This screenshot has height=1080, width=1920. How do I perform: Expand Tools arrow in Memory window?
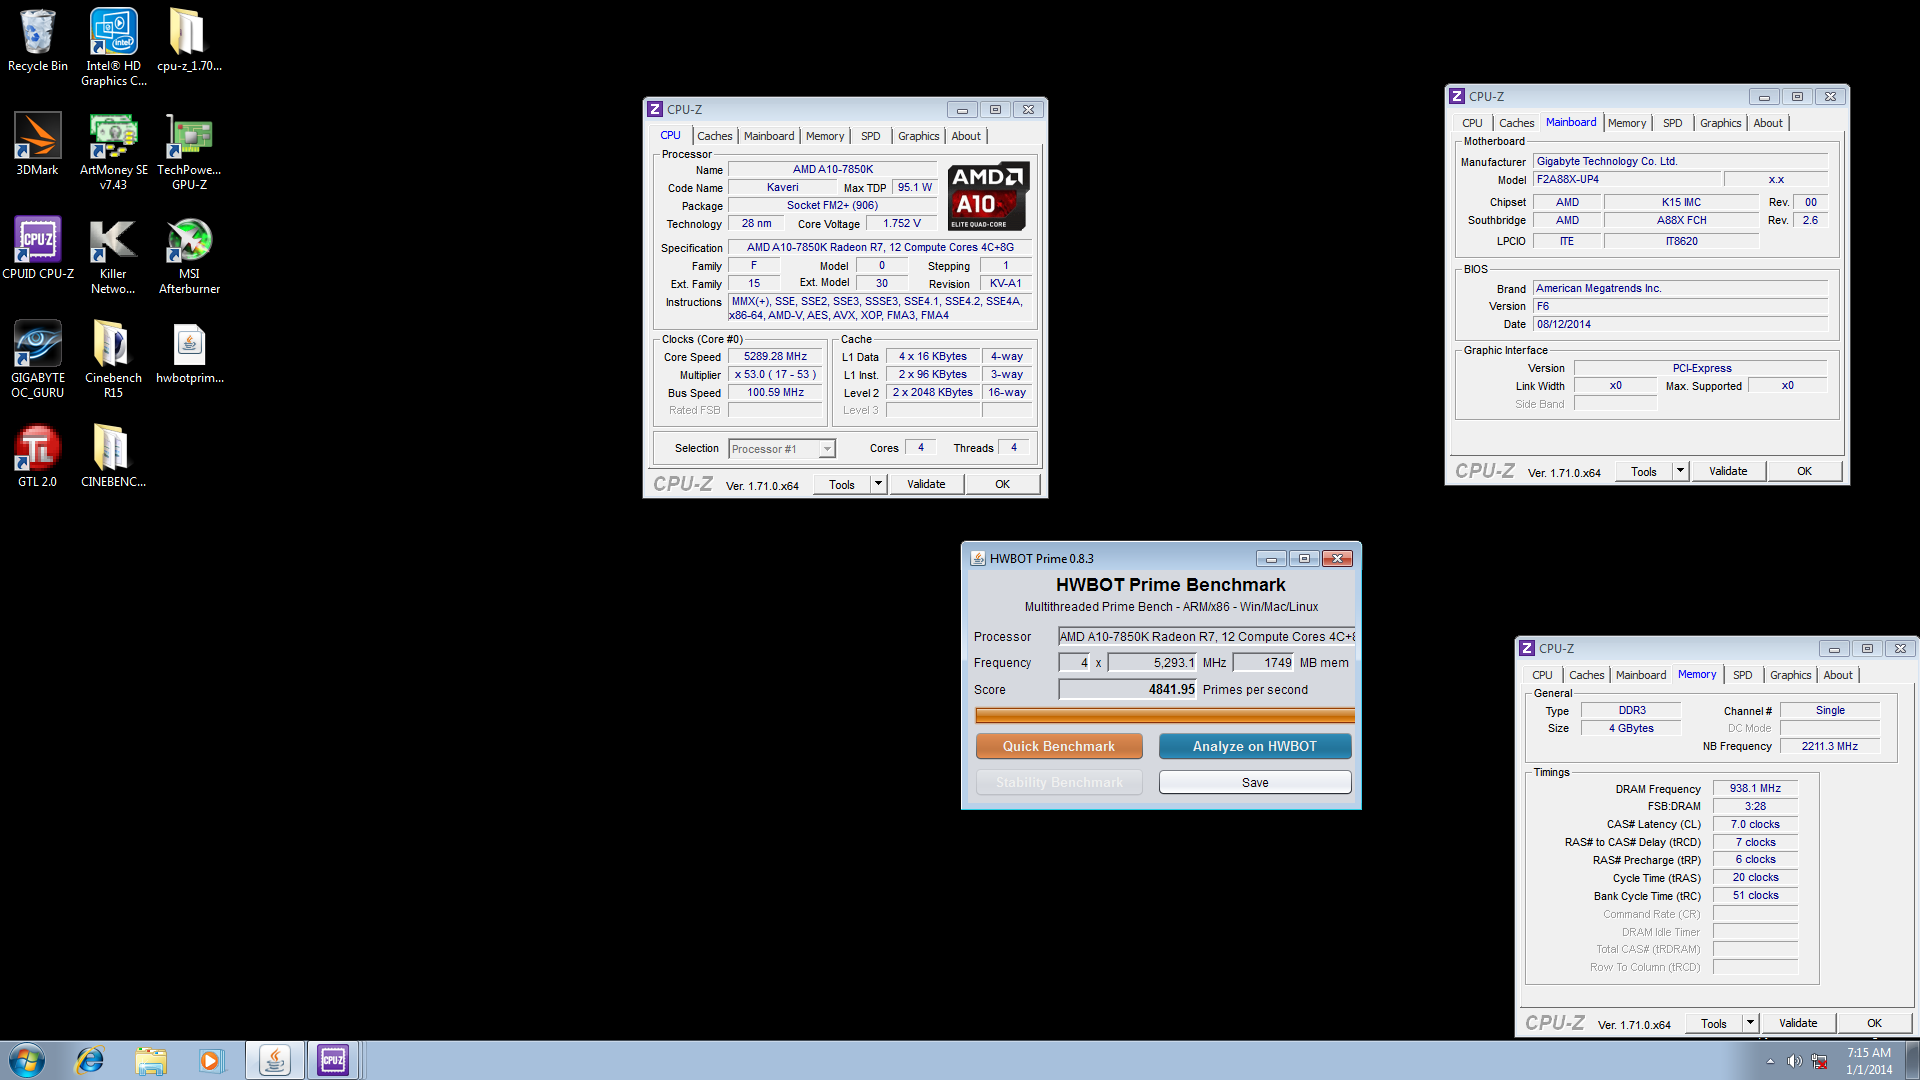pyautogui.click(x=1750, y=1023)
